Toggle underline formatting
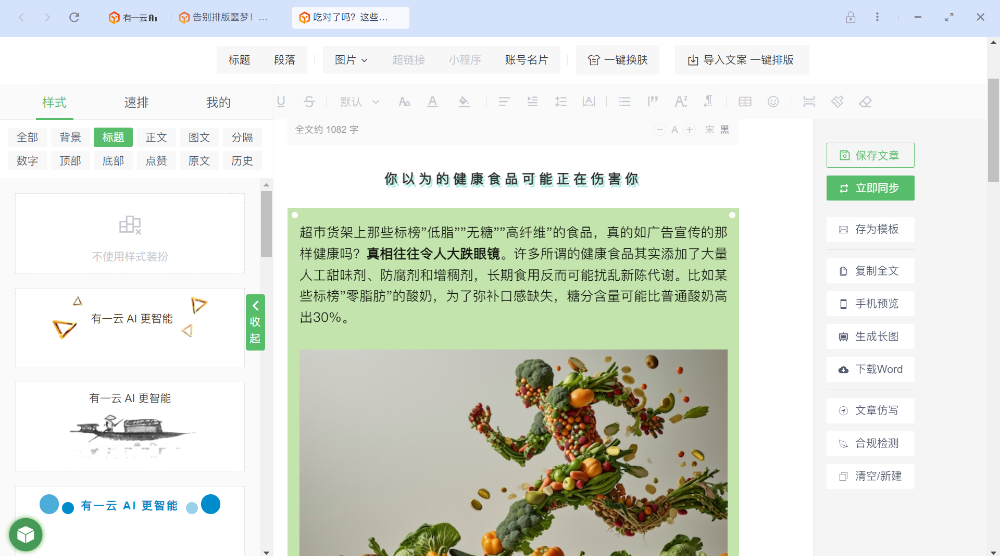Screen dimensions: 1000x556 click(x=281, y=101)
